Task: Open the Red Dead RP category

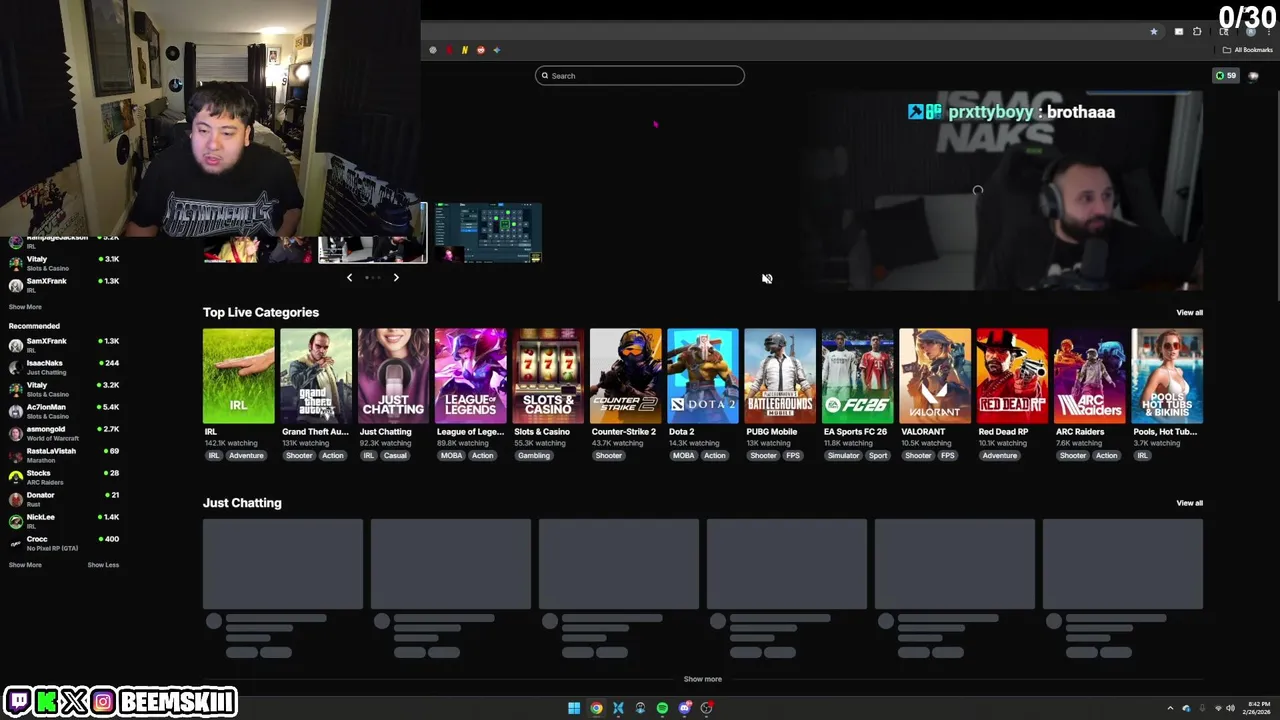Action: (x=1013, y=376)
